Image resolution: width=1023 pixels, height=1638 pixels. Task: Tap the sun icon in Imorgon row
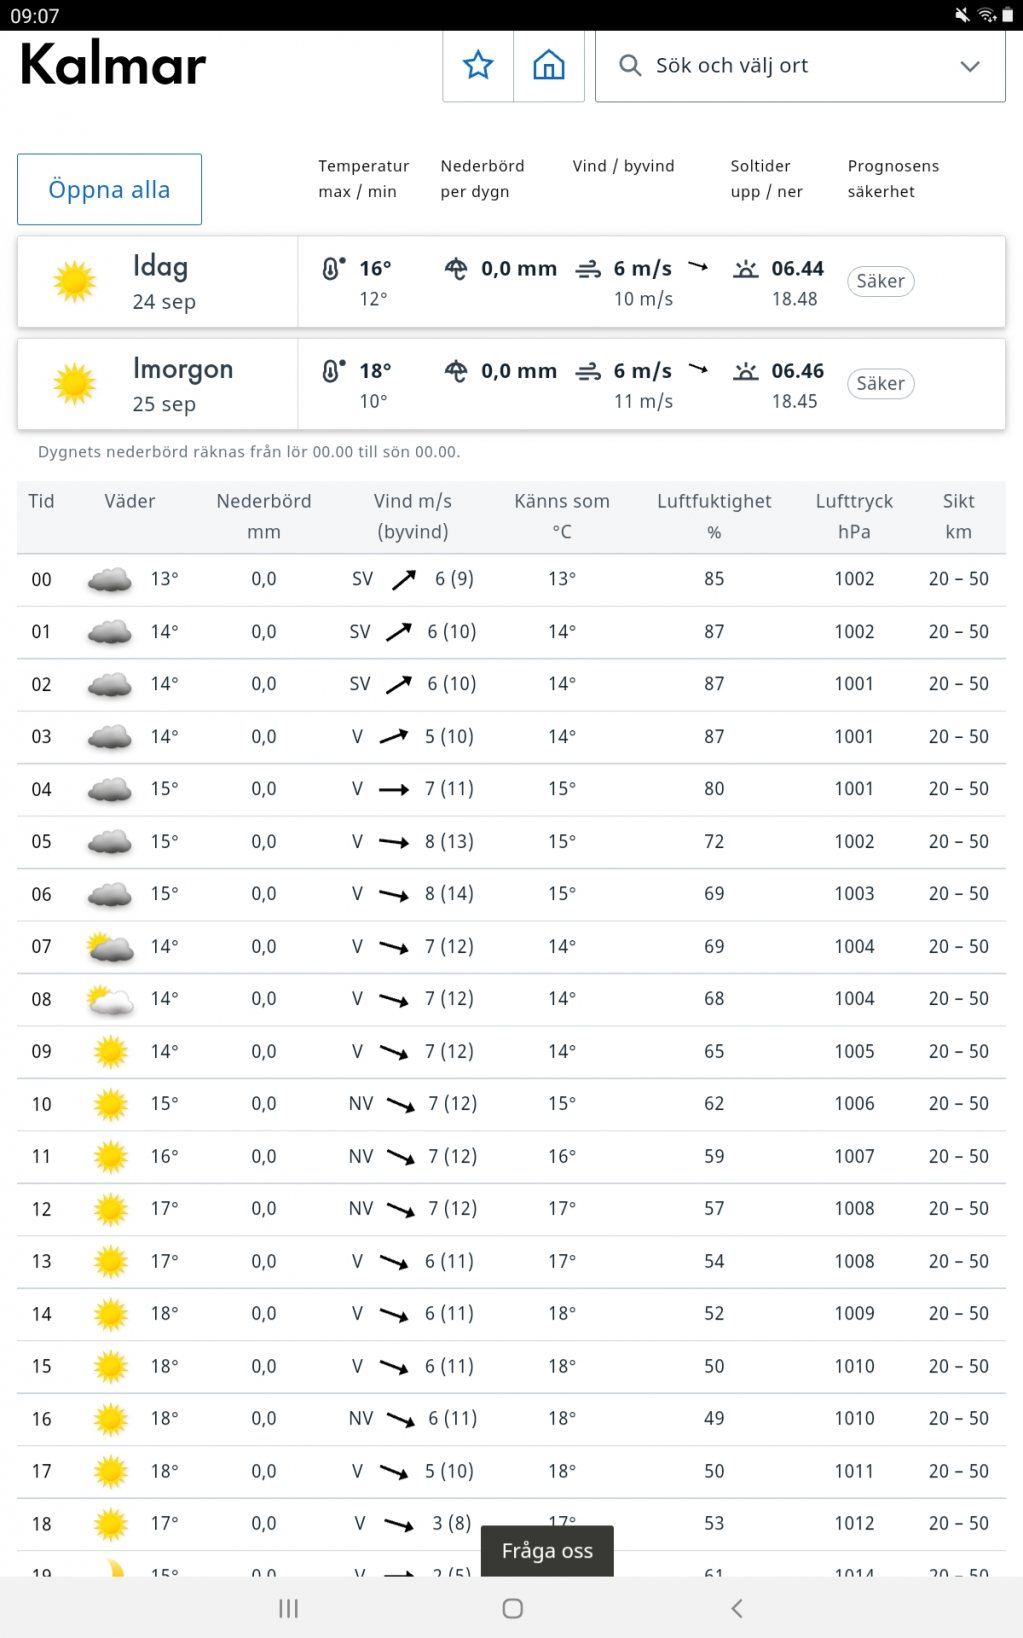pos(74,383)
